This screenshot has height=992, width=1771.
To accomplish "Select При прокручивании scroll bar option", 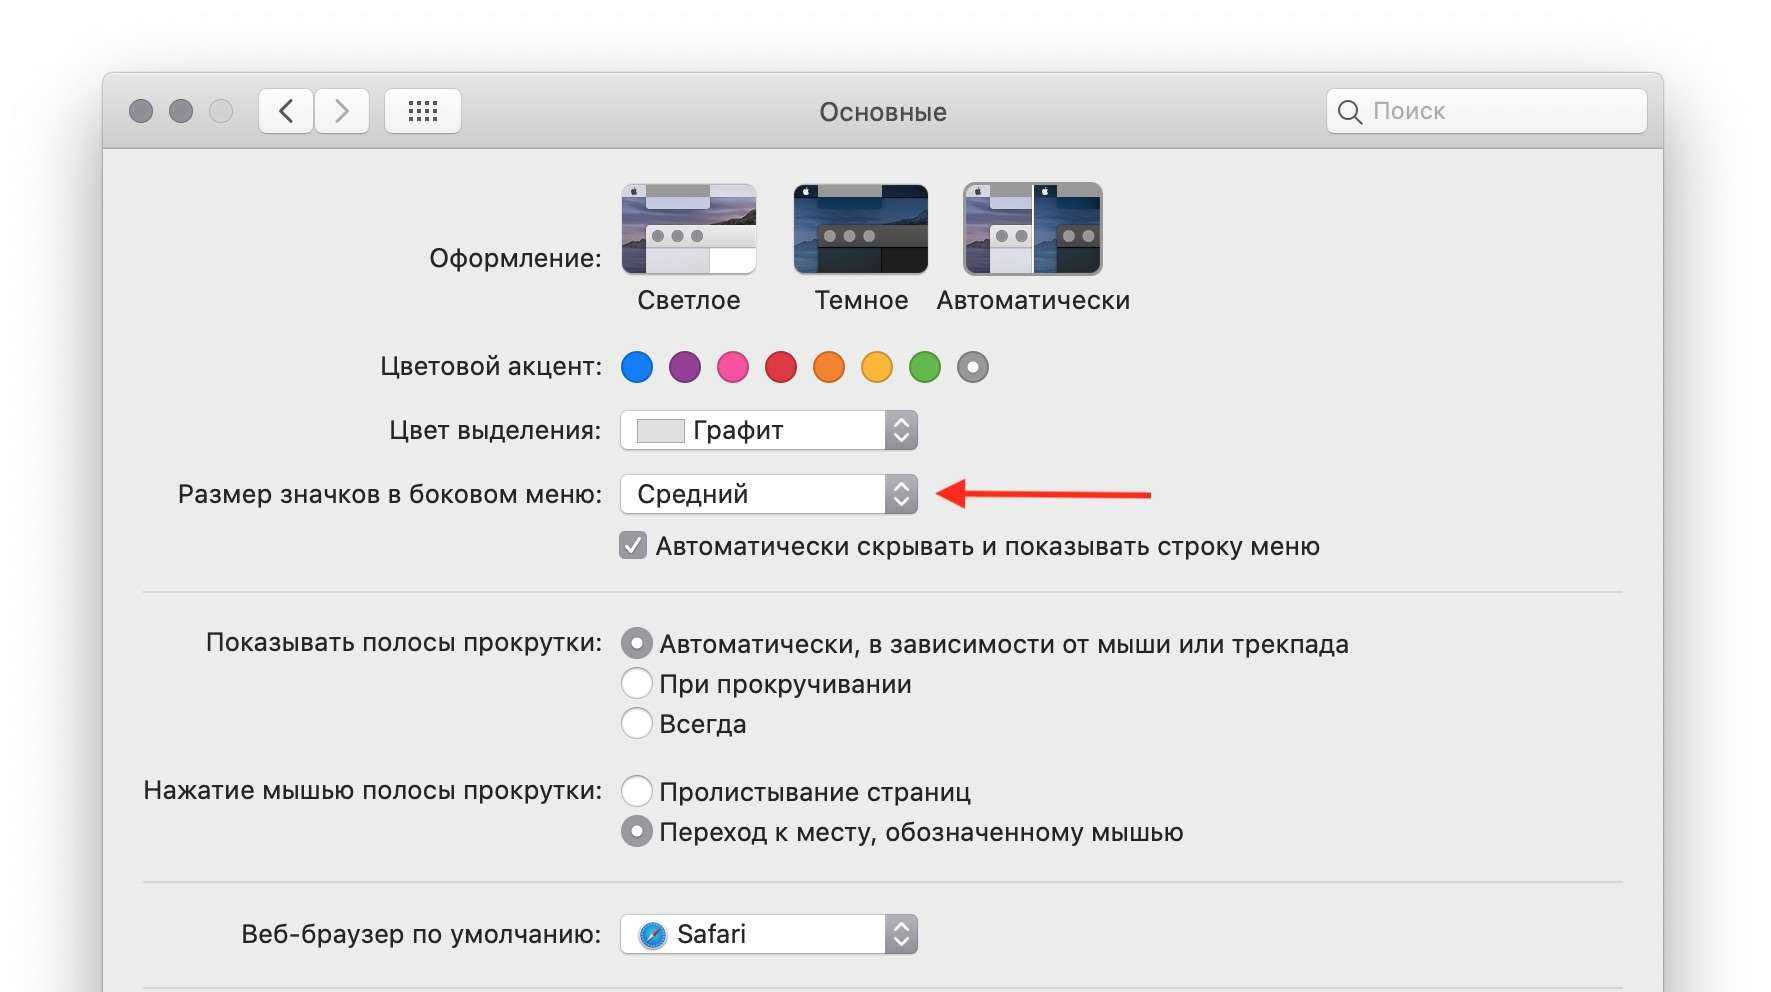I will 637,684.
